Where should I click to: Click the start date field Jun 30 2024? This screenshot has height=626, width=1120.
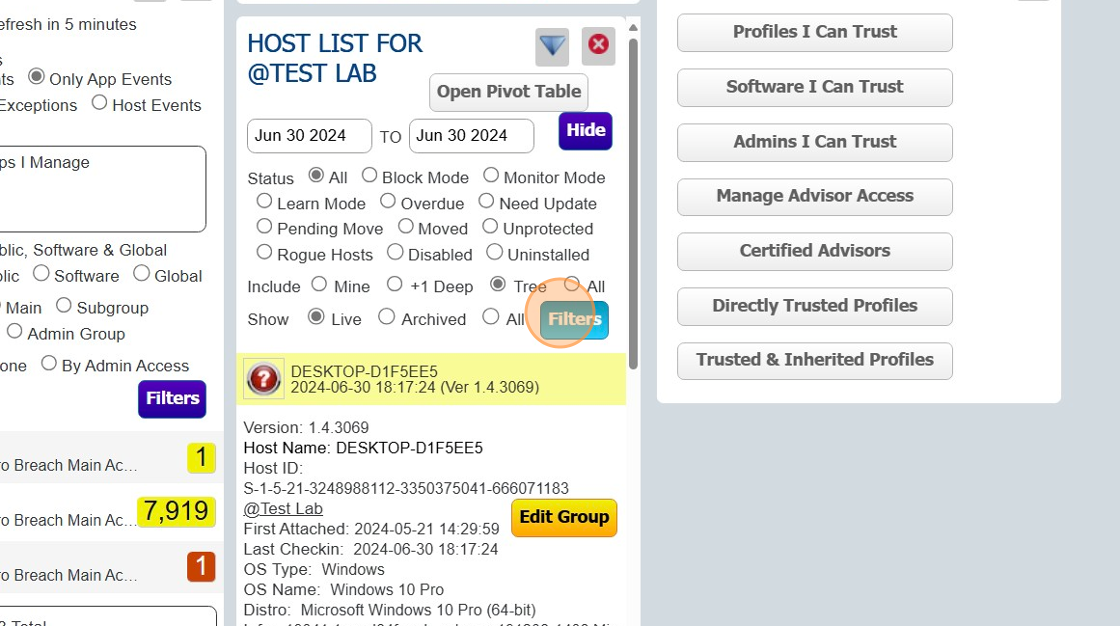(309, 136)
